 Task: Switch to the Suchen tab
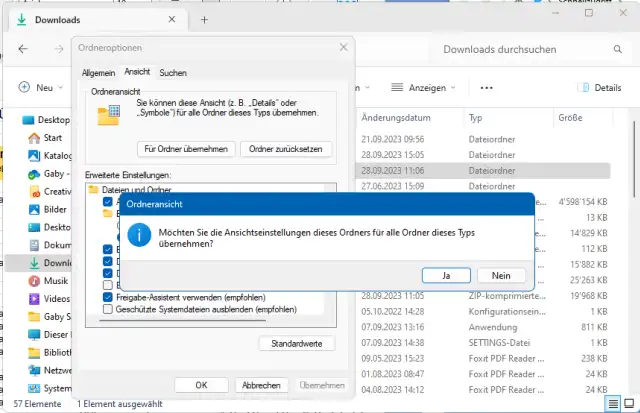click(x=173, y=73)
